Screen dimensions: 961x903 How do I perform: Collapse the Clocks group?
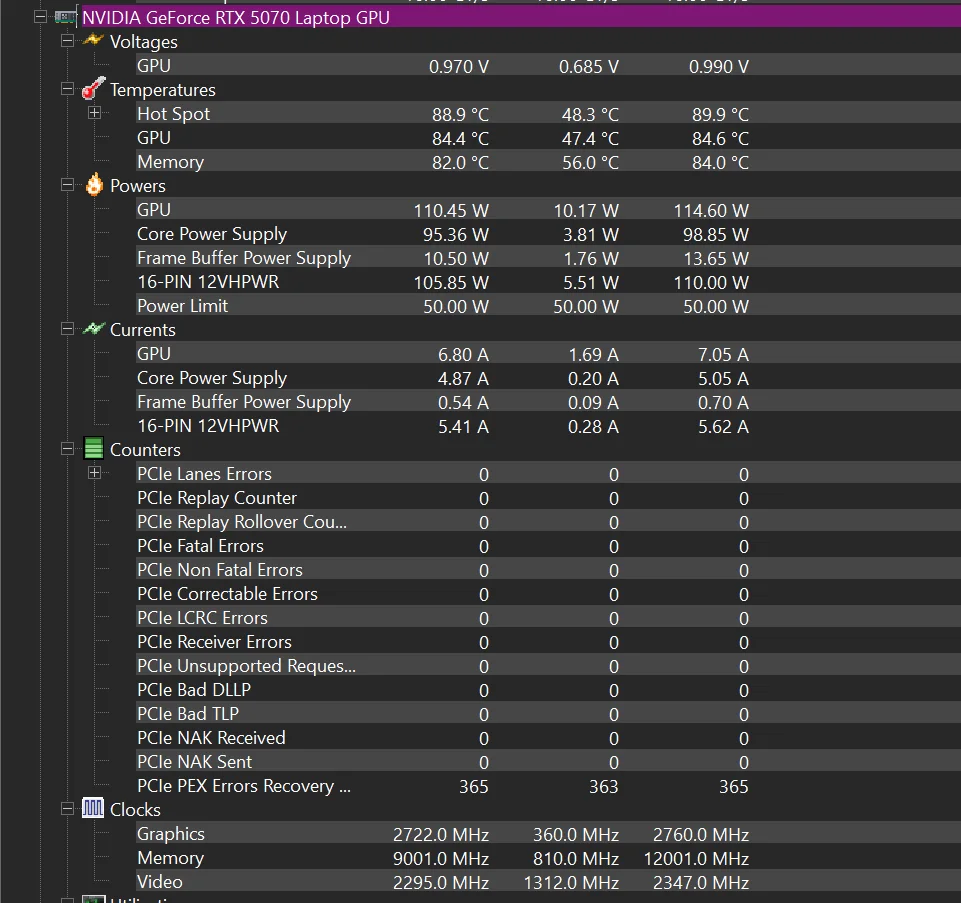(x=67, y=809)
